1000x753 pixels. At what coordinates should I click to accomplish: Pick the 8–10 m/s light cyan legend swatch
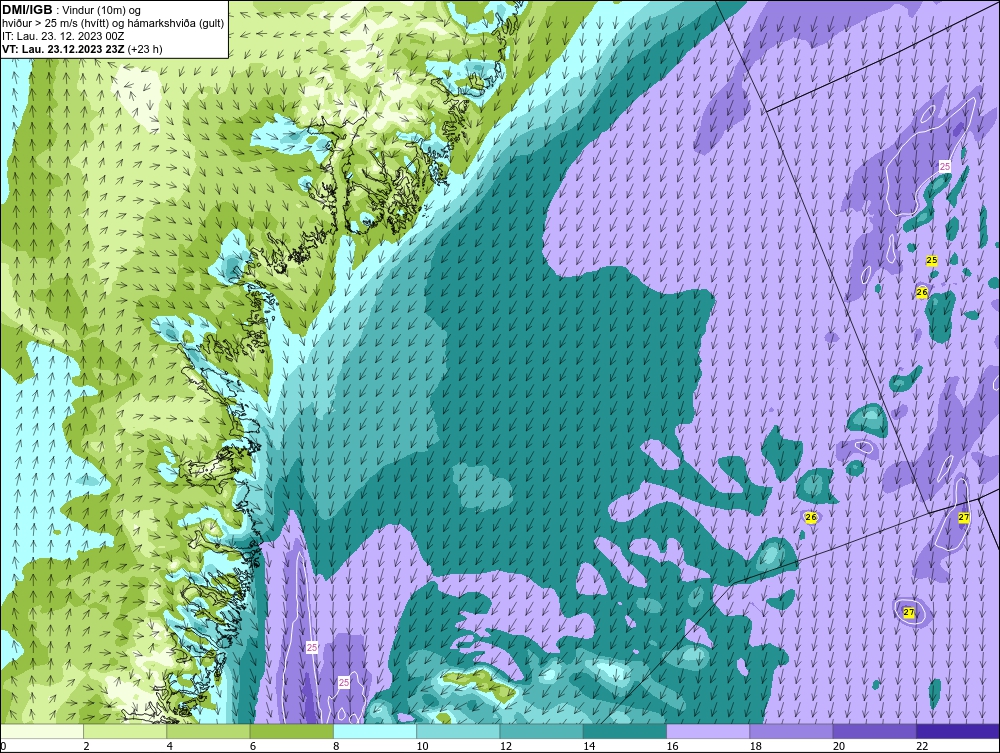pyautogui.click(x=375, y=731)
